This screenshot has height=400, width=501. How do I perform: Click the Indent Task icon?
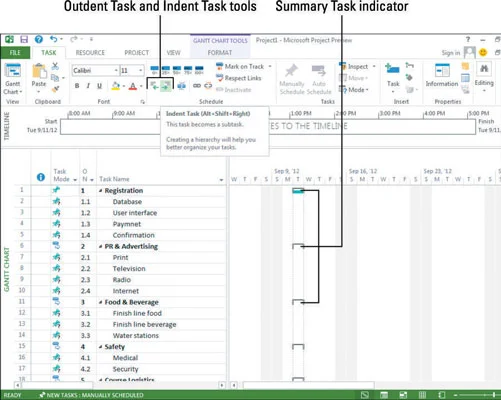166,86
